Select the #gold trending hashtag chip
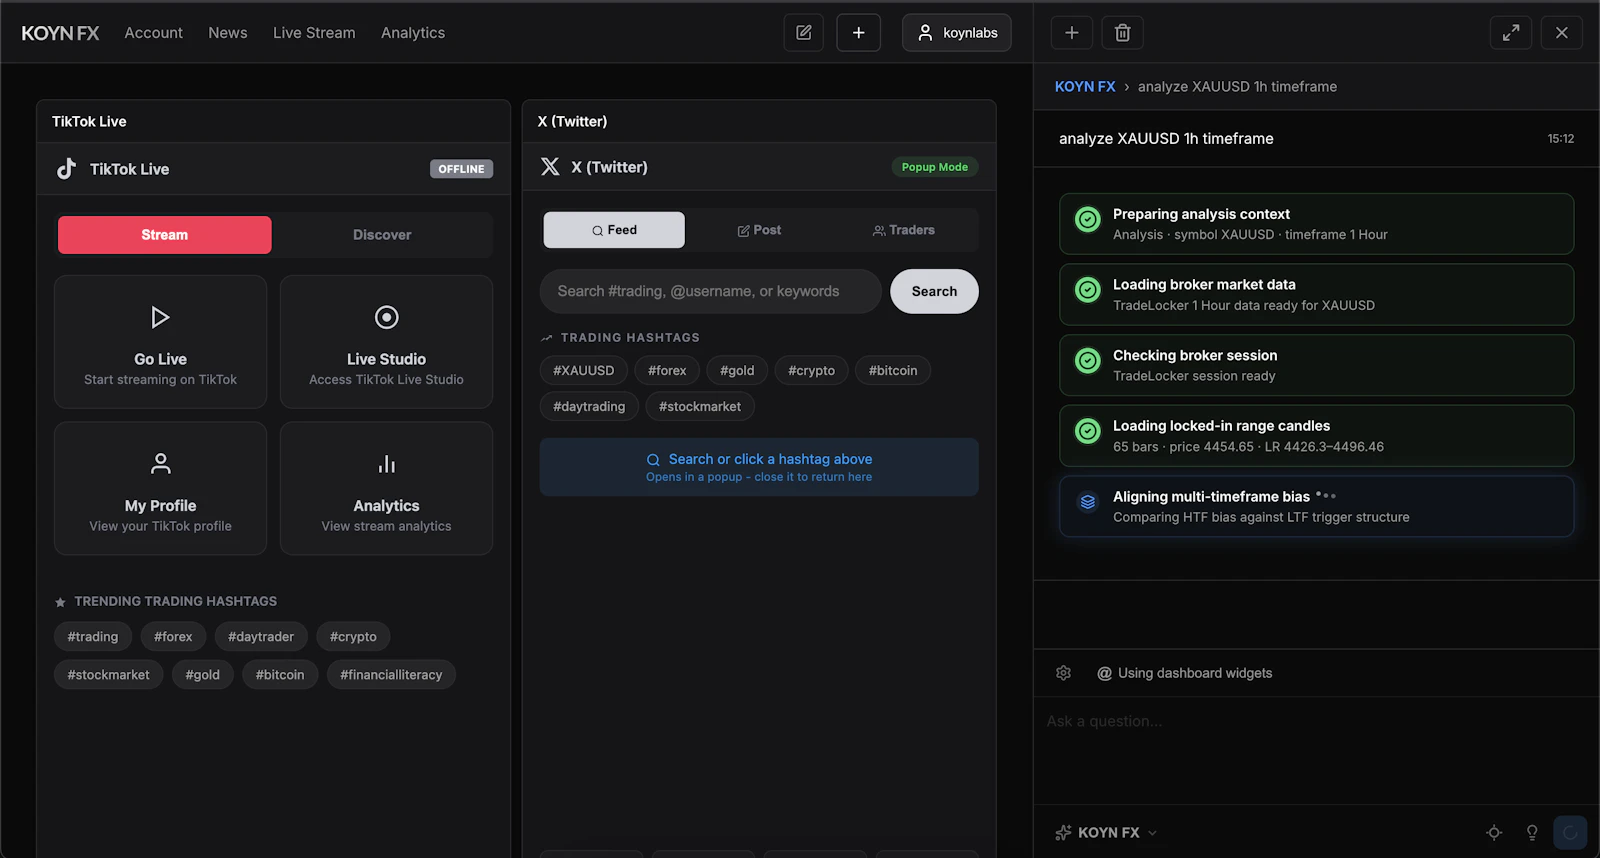 [202, 675]
